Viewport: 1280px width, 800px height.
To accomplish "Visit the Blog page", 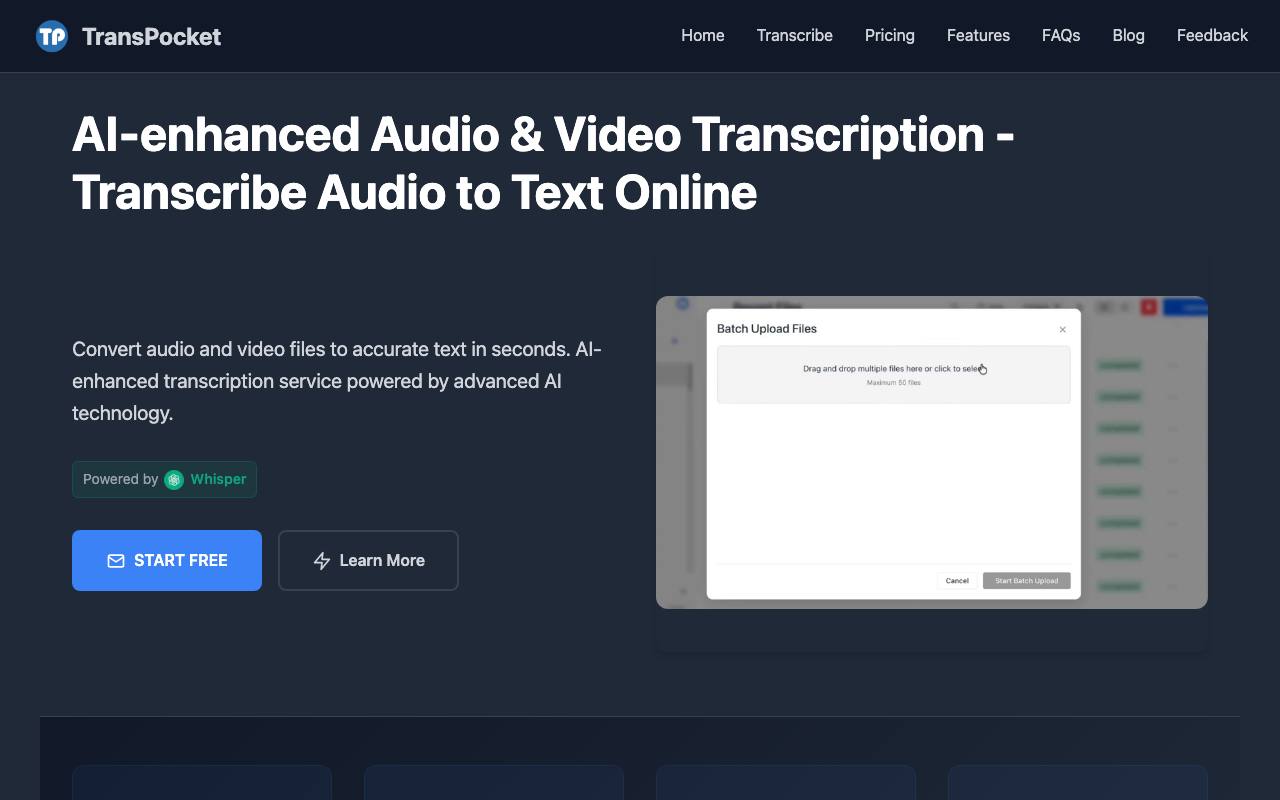I will [1128, 35].
